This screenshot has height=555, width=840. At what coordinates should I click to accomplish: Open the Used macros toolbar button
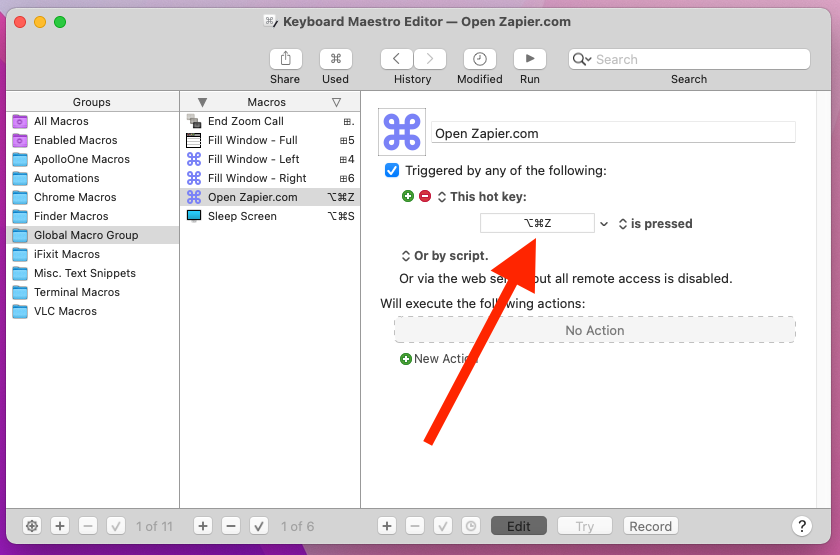tap(335, 59)
